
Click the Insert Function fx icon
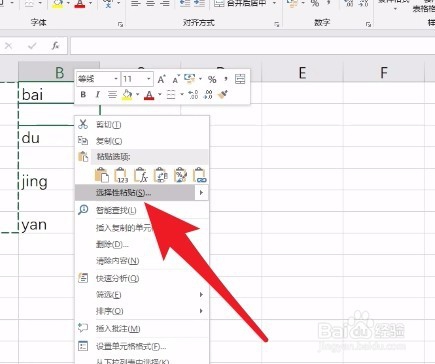pyautogui.click(x=55, y=46)
